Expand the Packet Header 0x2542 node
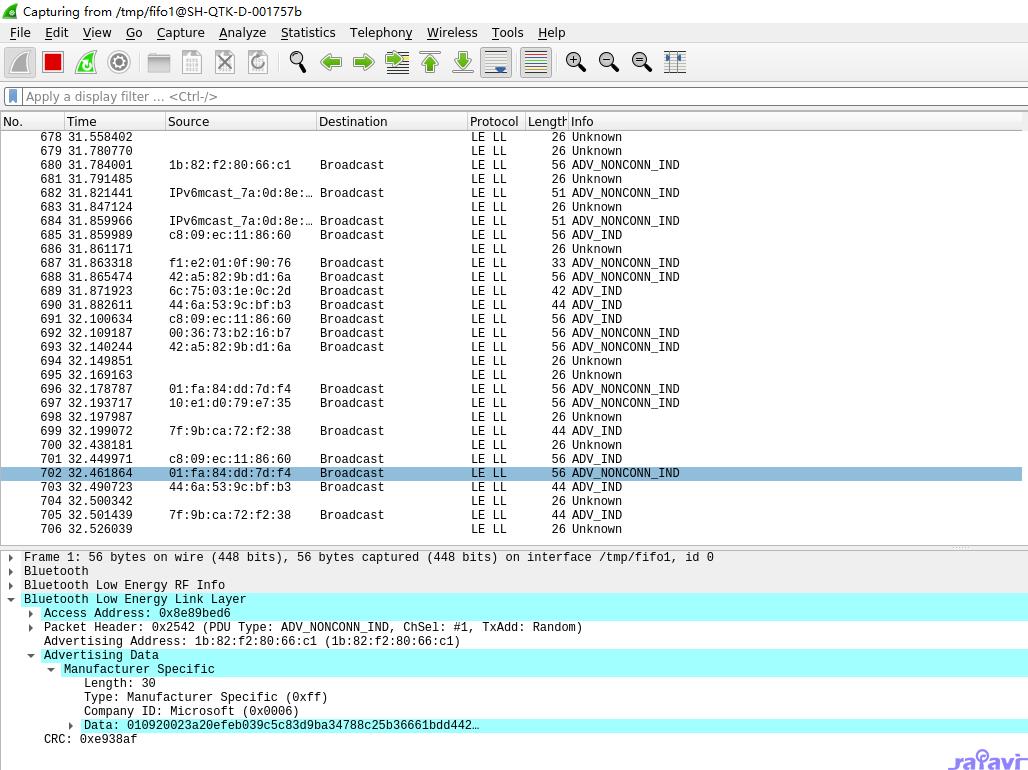The height and width of the screenshot is (770, 1028). click(31, 627)
